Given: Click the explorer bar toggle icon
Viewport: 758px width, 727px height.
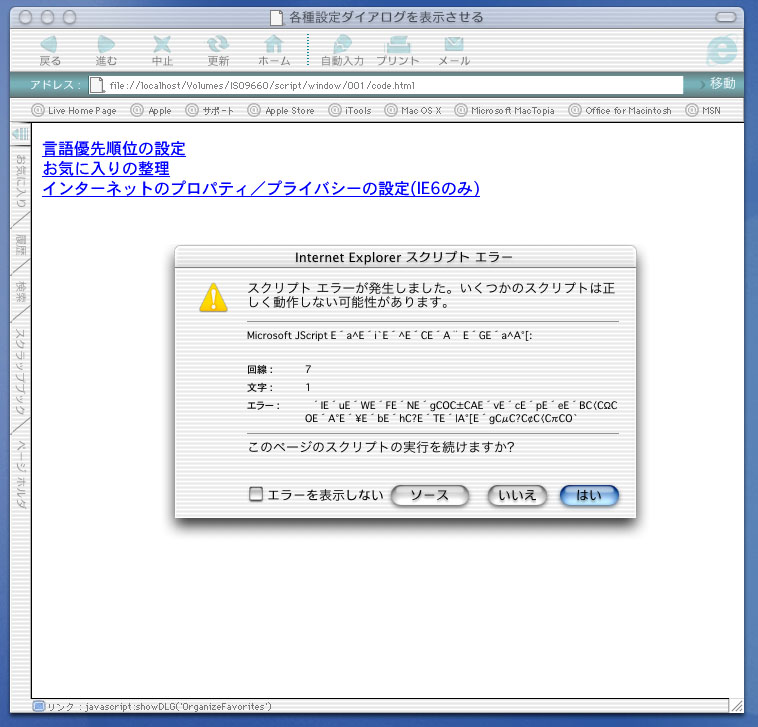Looking at the screenshot, I should click(20, 134).
